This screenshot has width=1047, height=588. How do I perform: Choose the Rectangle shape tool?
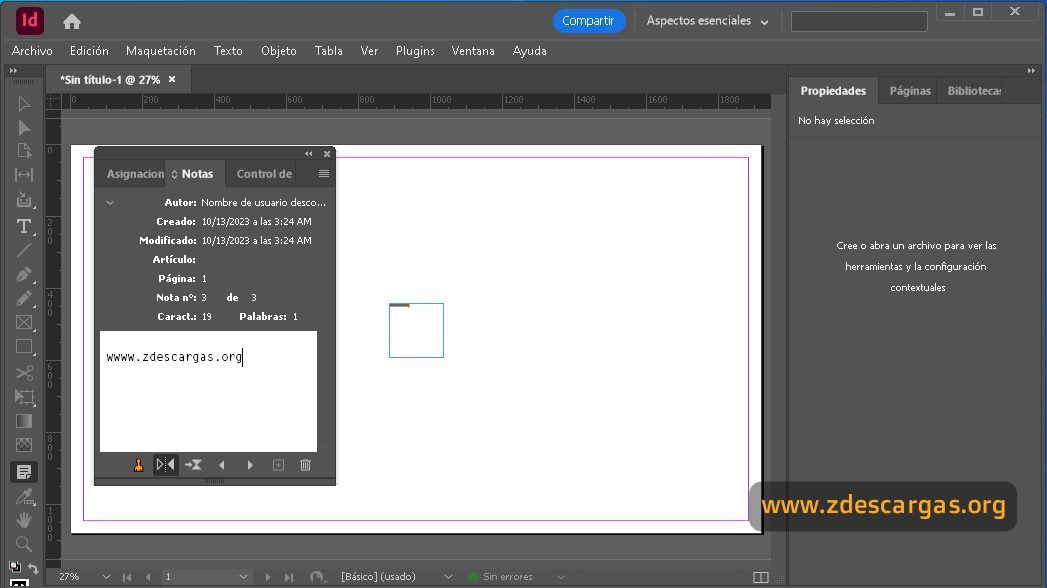point(23,346)
